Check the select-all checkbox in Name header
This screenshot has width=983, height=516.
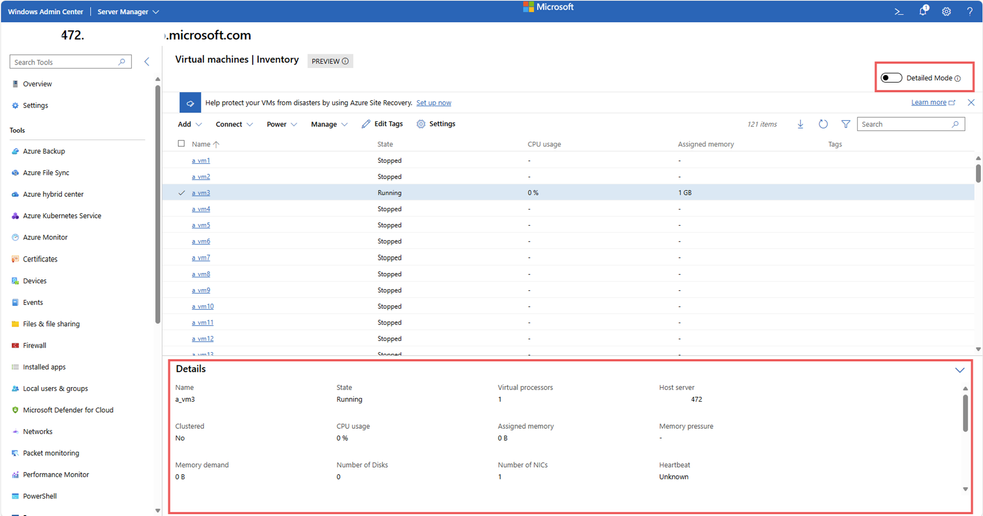click(181, 144)
